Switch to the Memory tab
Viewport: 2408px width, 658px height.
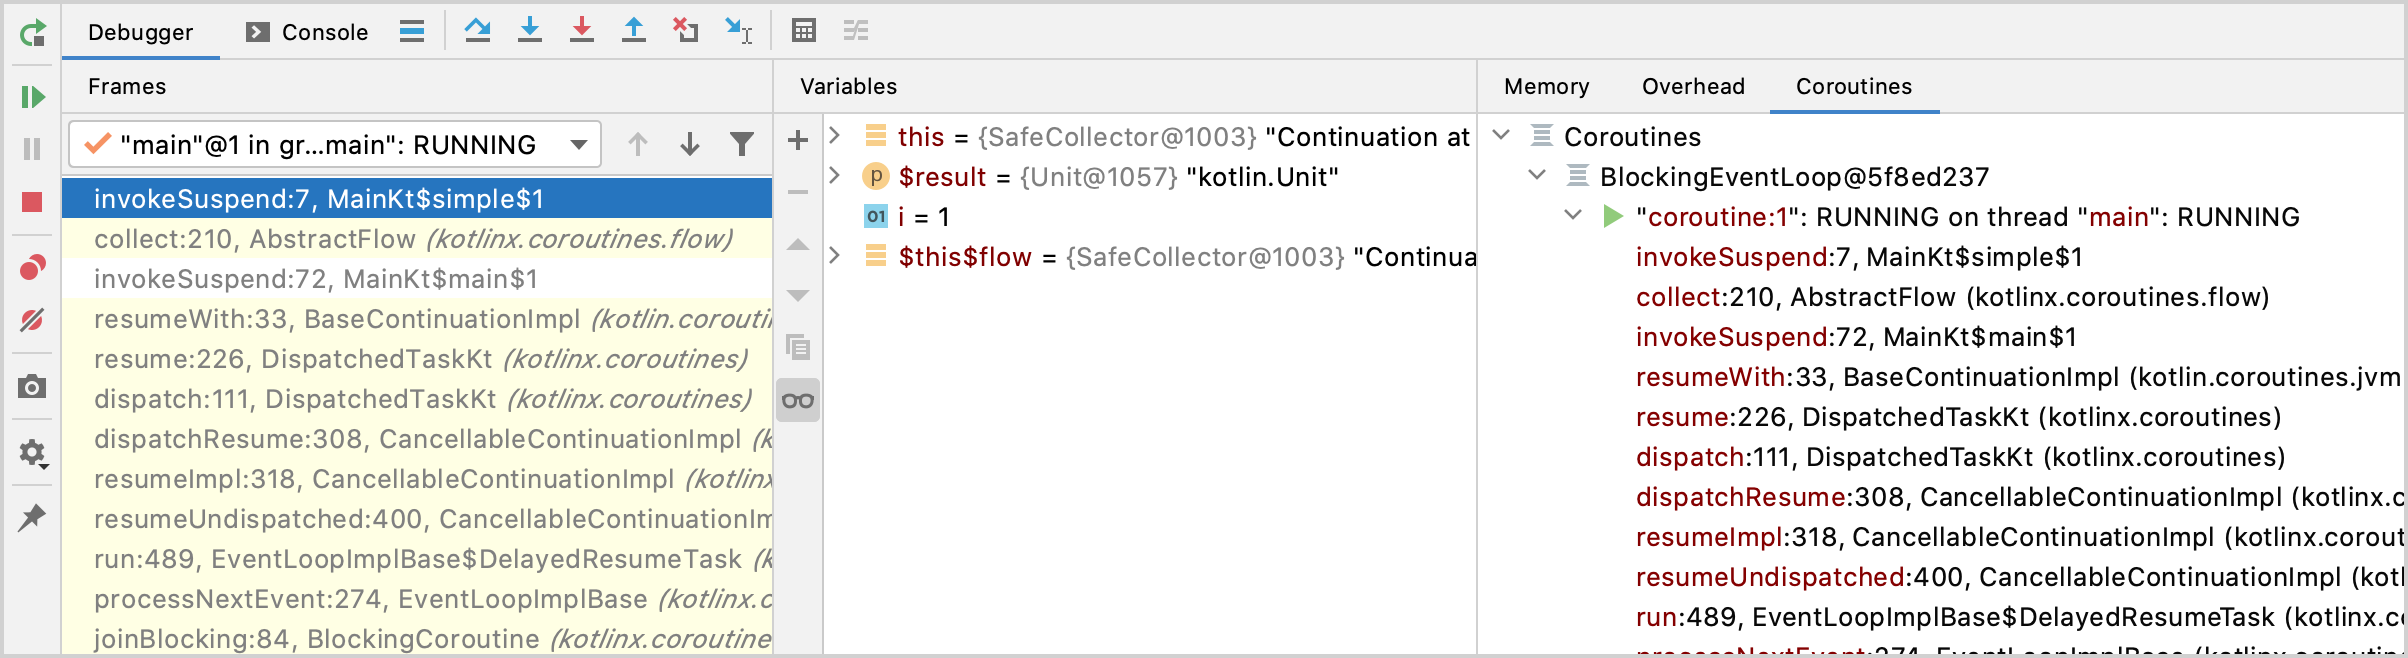coord(1546,86)
